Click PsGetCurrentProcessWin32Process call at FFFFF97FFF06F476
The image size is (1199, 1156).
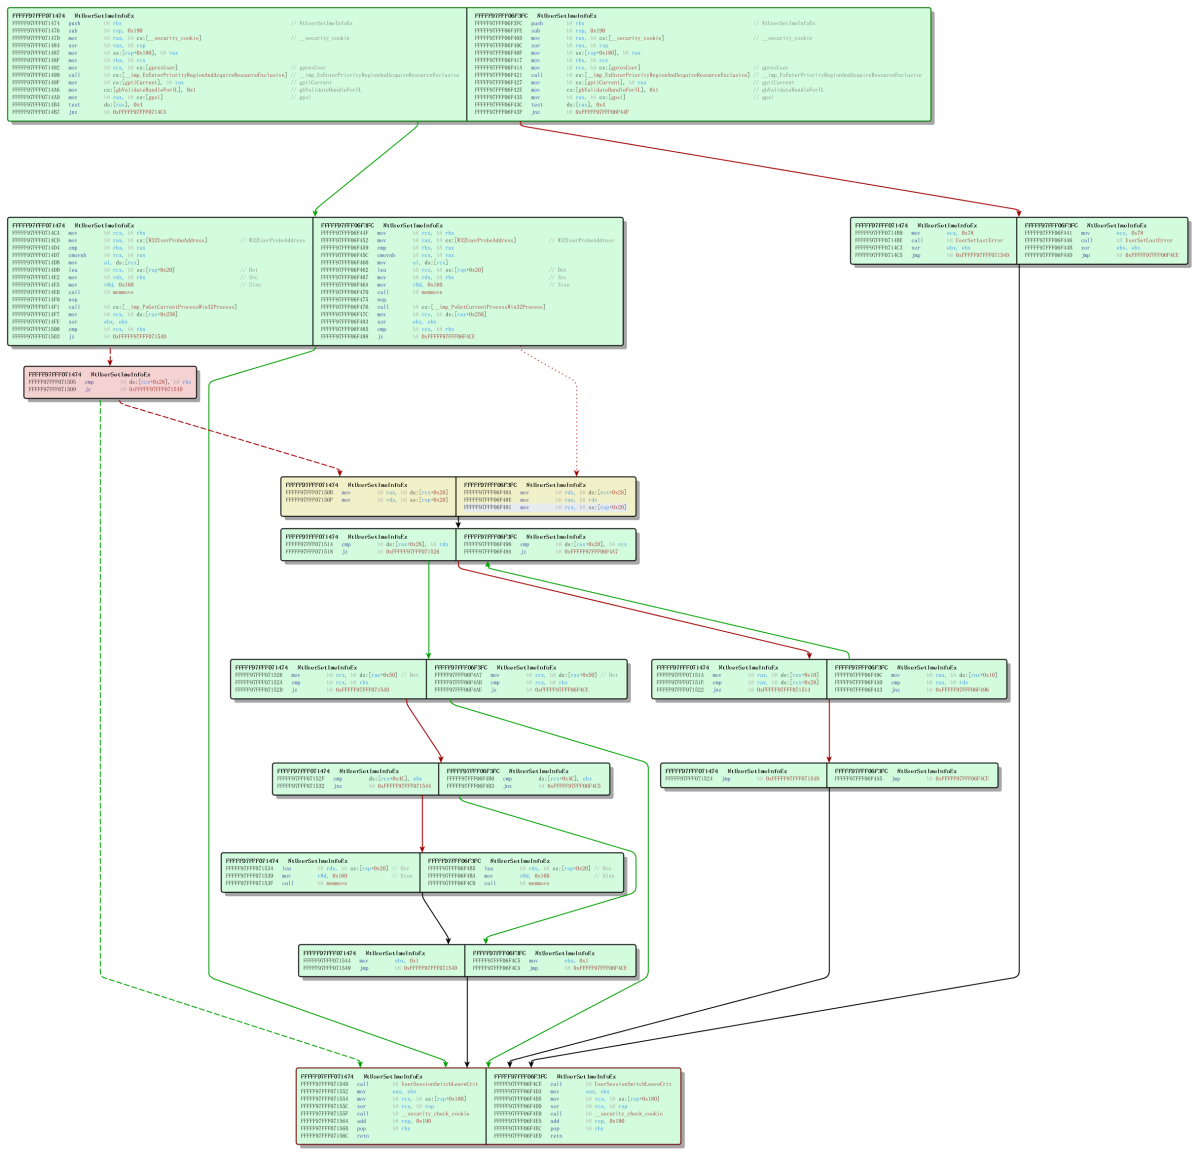click(433, 307)
